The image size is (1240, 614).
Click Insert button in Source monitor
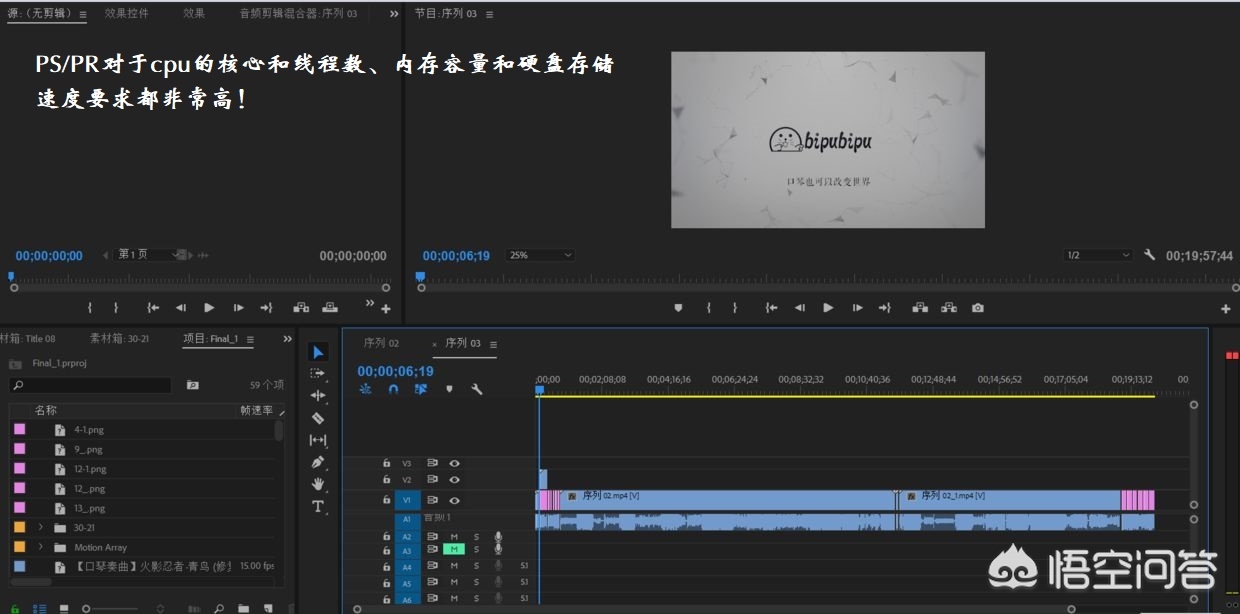300,308
